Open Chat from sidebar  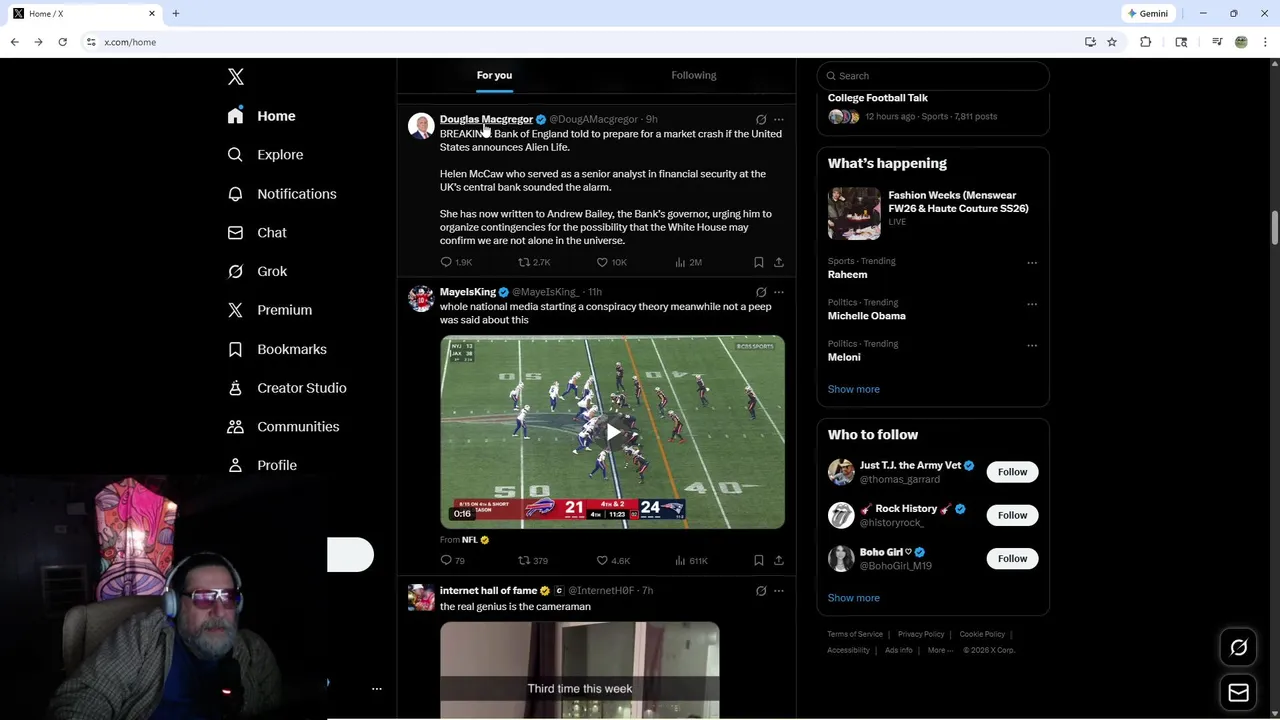pyautogui.click(x=257, y=232)
